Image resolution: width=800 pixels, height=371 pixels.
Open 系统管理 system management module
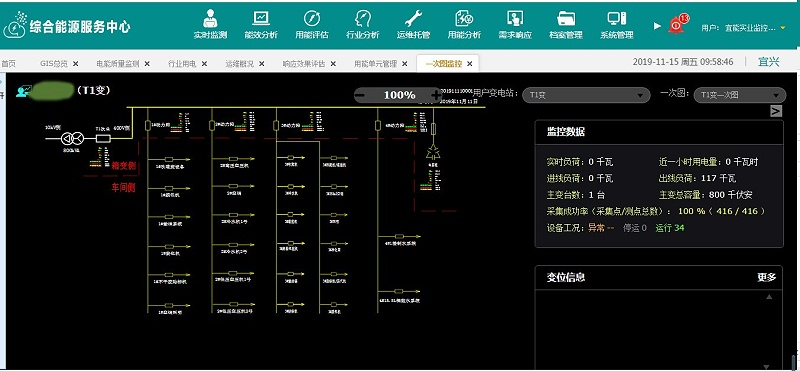(x=617, y=24)
